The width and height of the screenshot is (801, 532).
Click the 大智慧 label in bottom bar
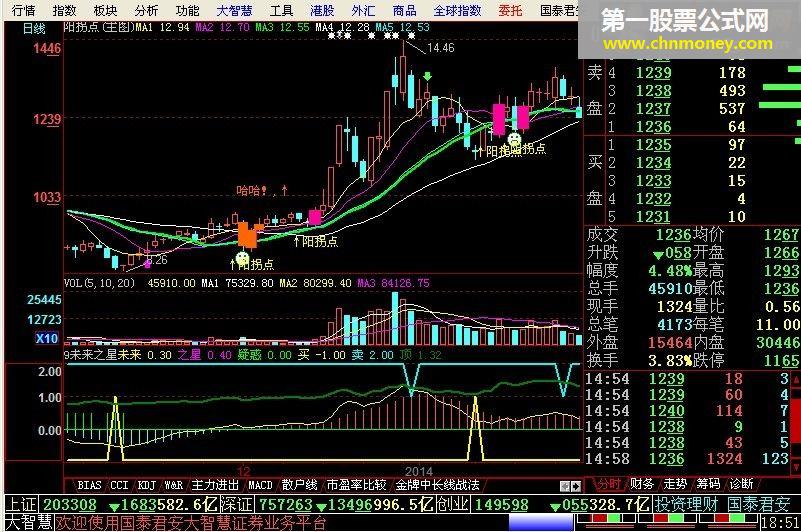click(x=29, y=523)
